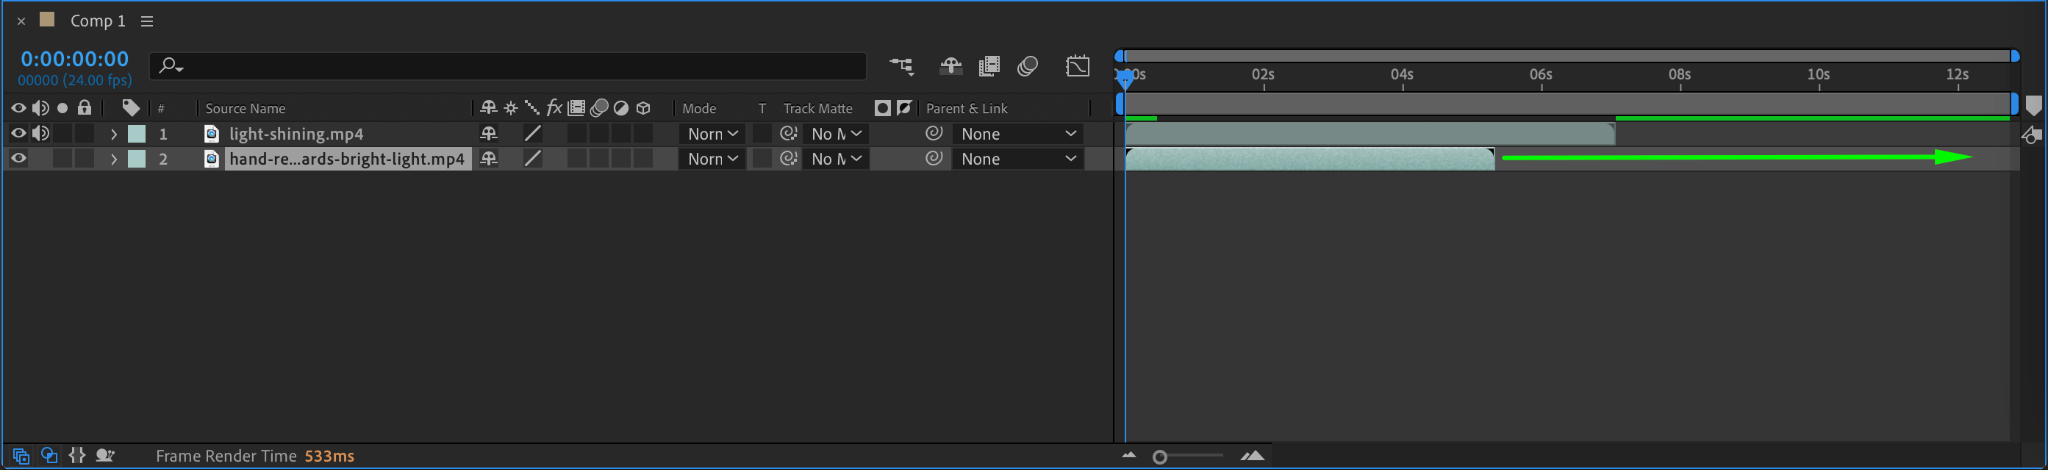The image size is (2048, 470).
Task: Toggle Transfer Controls pane icon
Action: (49, 455)
